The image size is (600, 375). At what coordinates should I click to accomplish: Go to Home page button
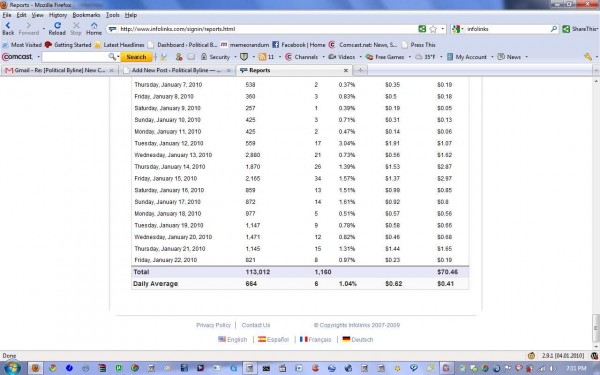tap(94, 28)
